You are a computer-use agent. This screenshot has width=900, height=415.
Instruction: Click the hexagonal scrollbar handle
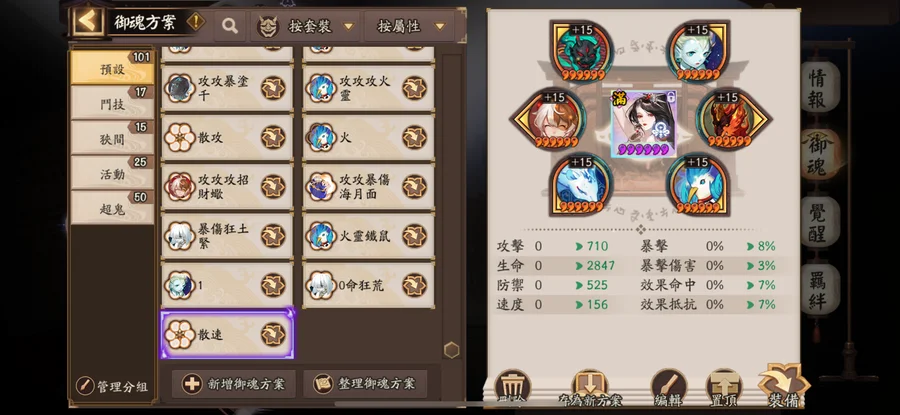[x=452, y=350]
